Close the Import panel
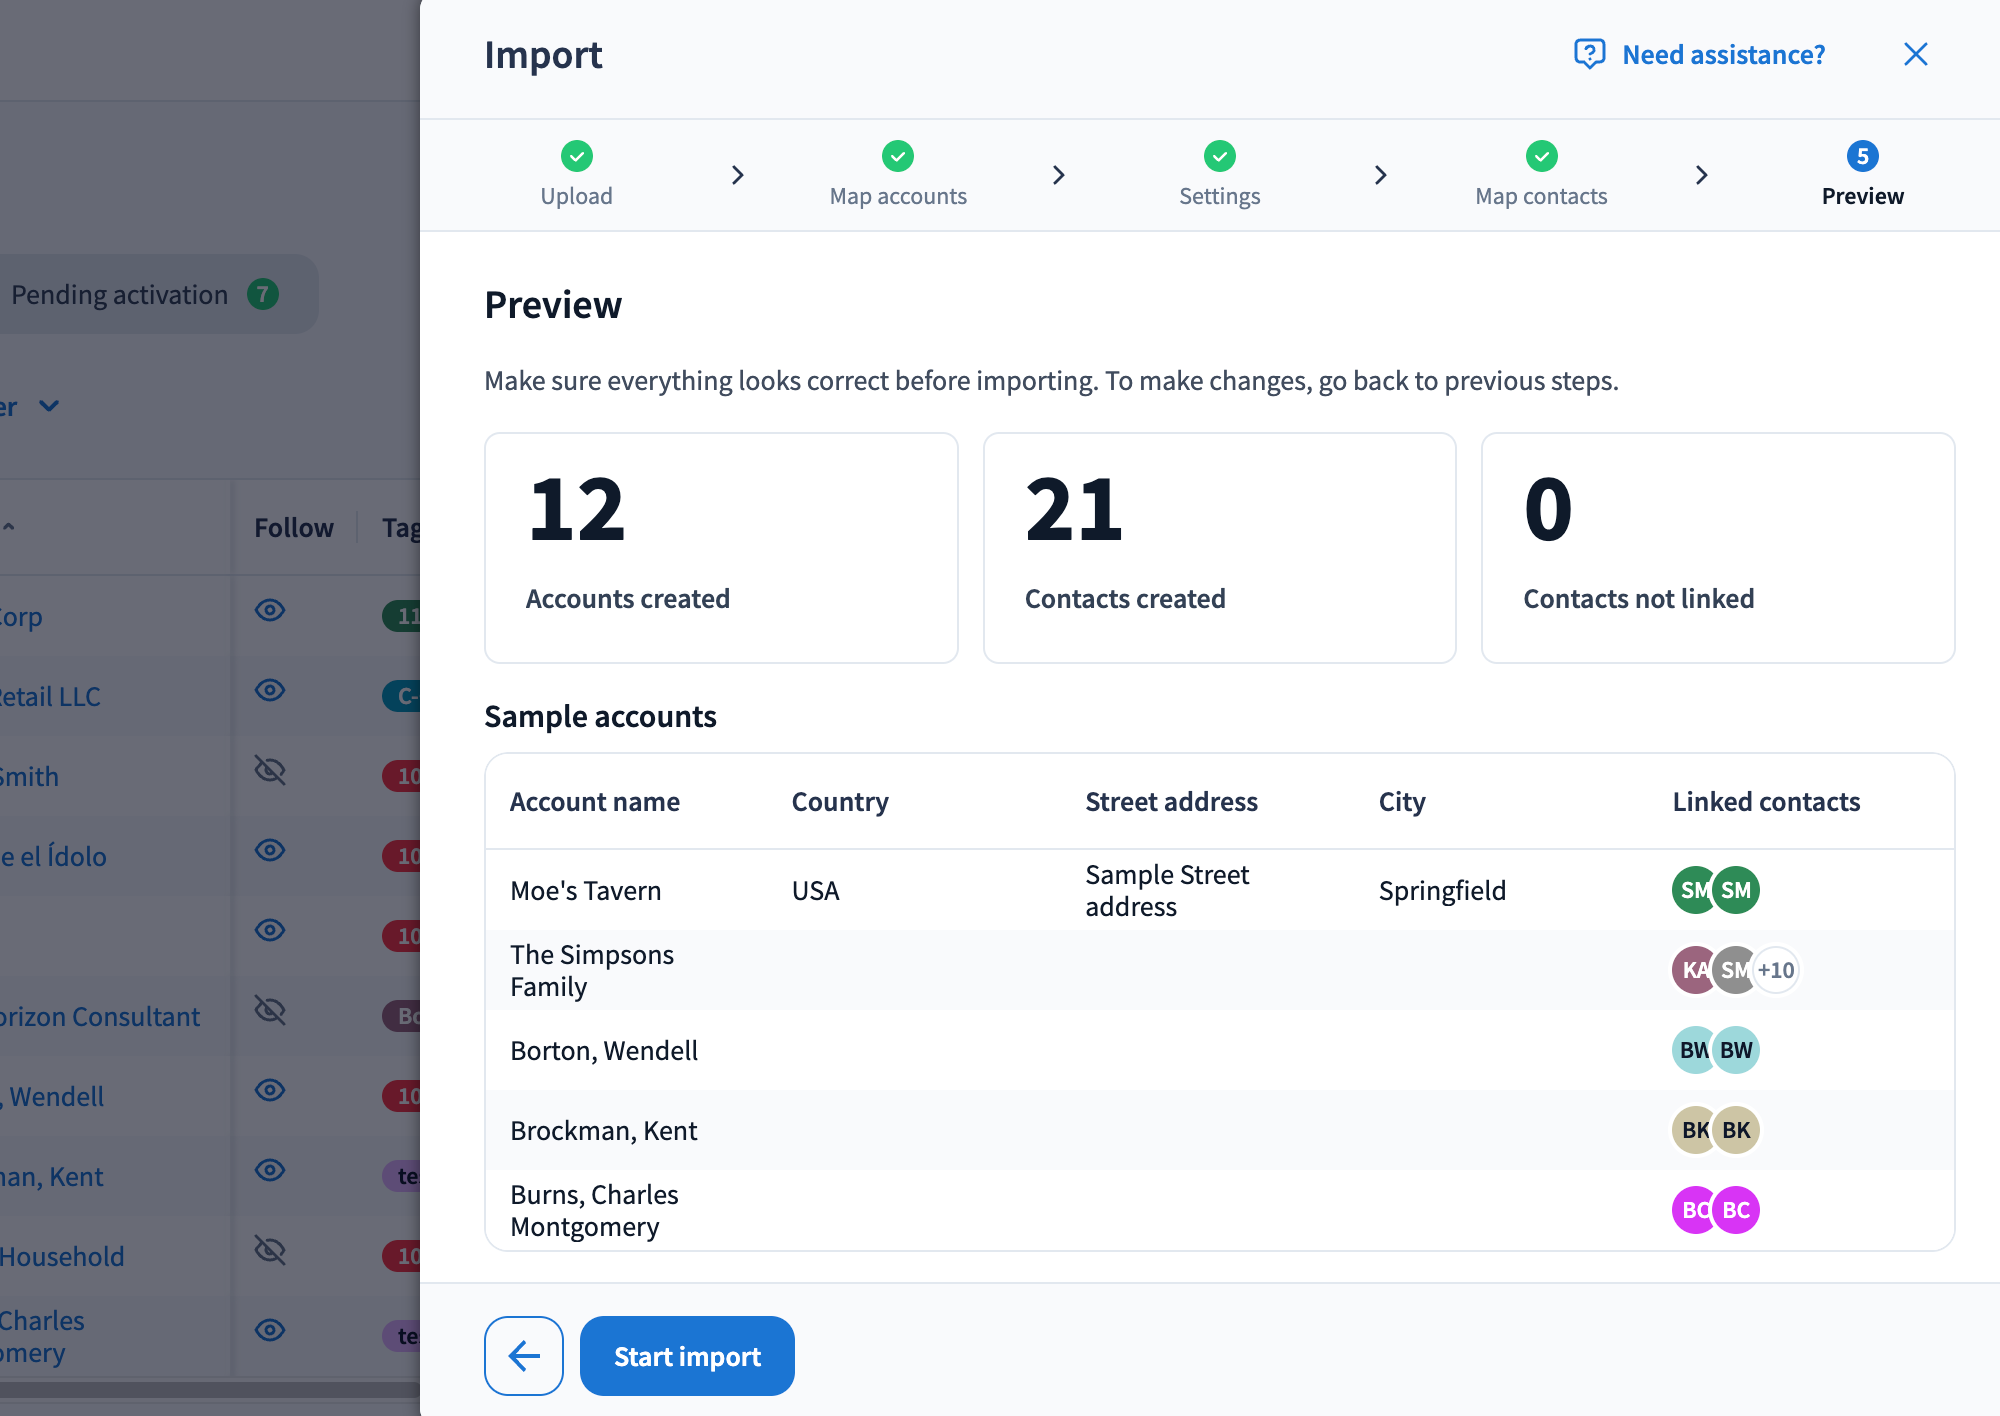Viewport: 2000px width, 1416px height. click(x=1915, y=54)
